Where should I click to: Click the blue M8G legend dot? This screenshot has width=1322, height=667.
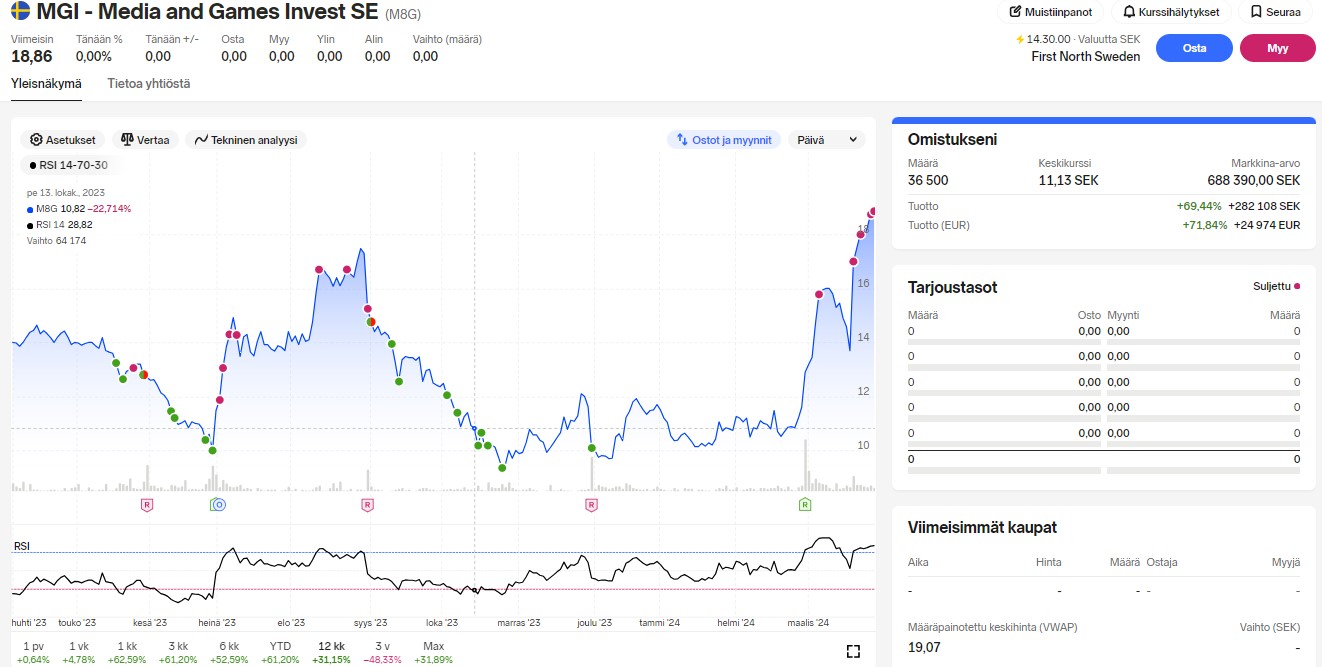coord(30,209)
